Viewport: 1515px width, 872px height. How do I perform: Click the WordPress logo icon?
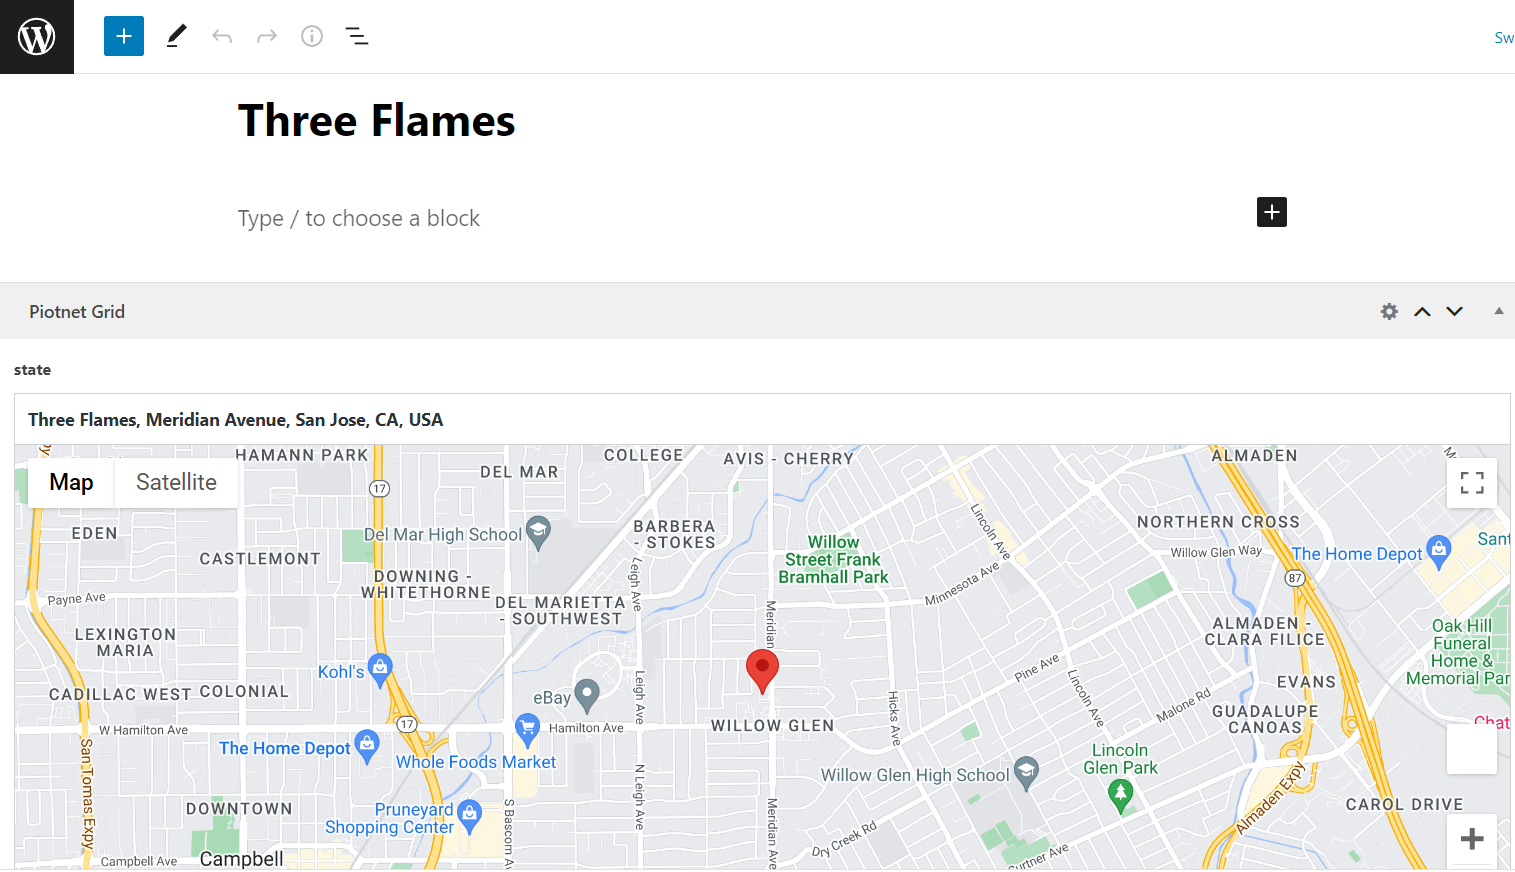[36, 36]
